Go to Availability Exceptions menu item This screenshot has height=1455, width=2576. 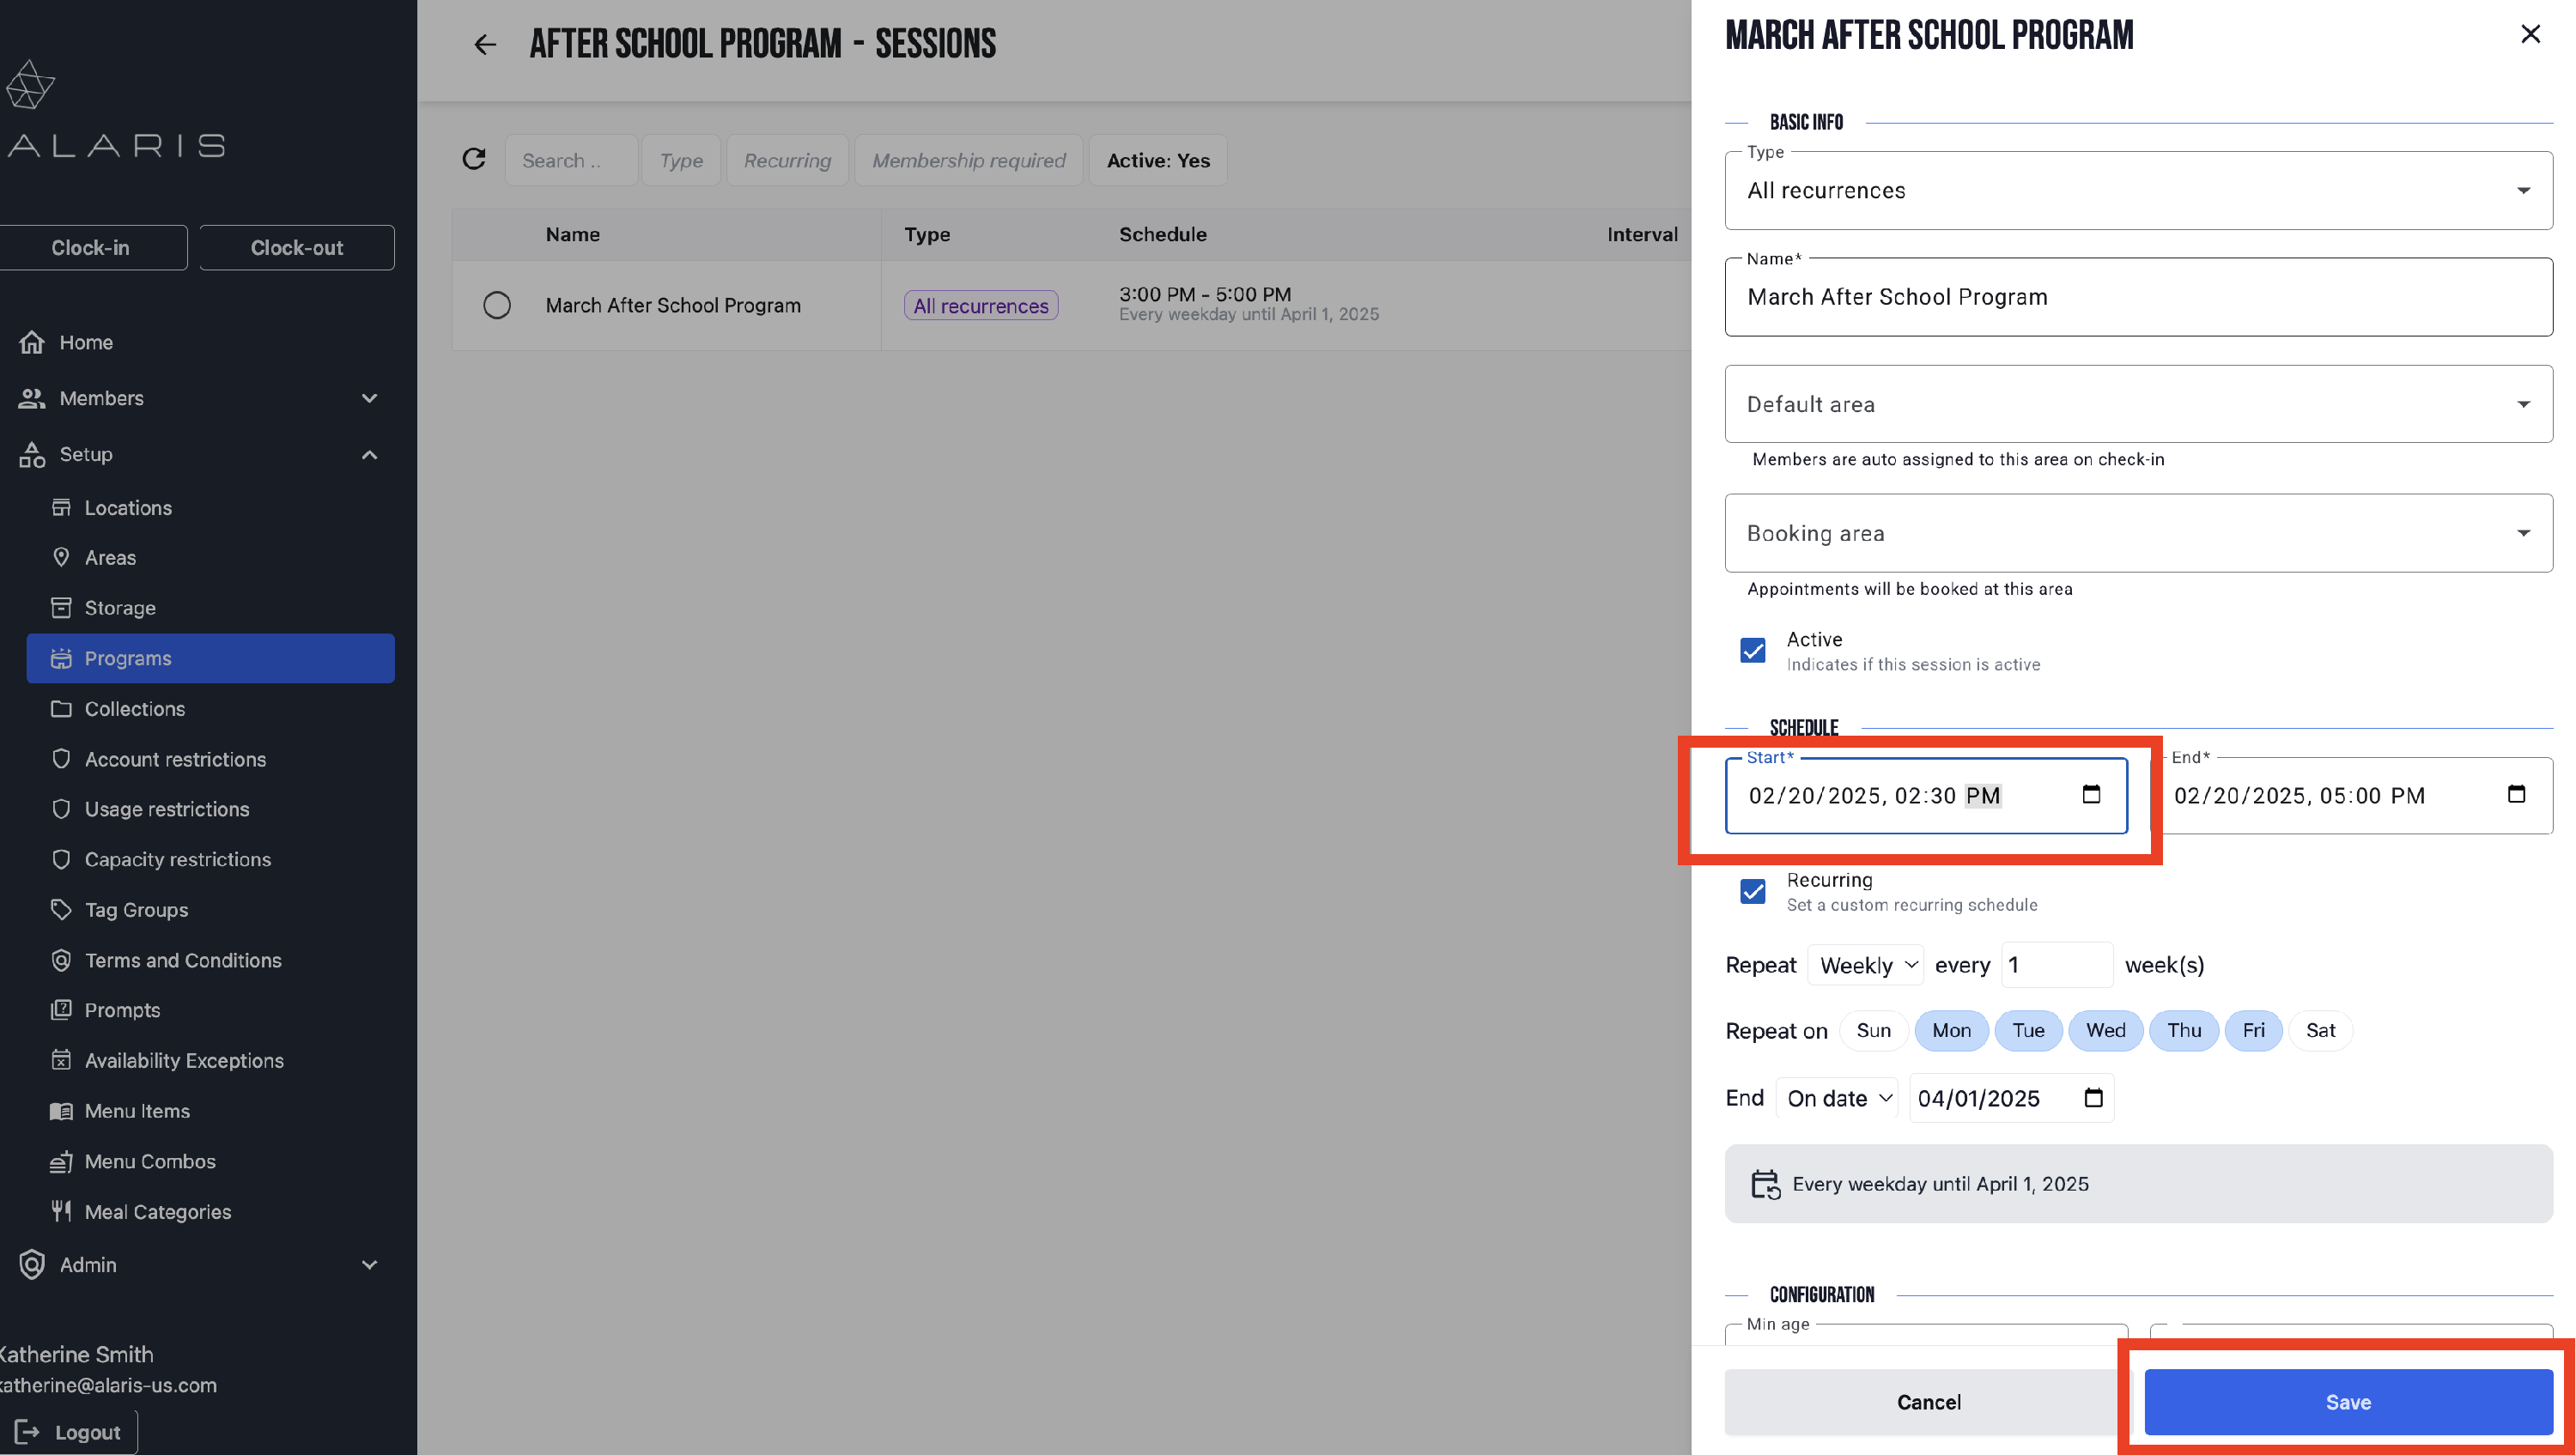184,1060
